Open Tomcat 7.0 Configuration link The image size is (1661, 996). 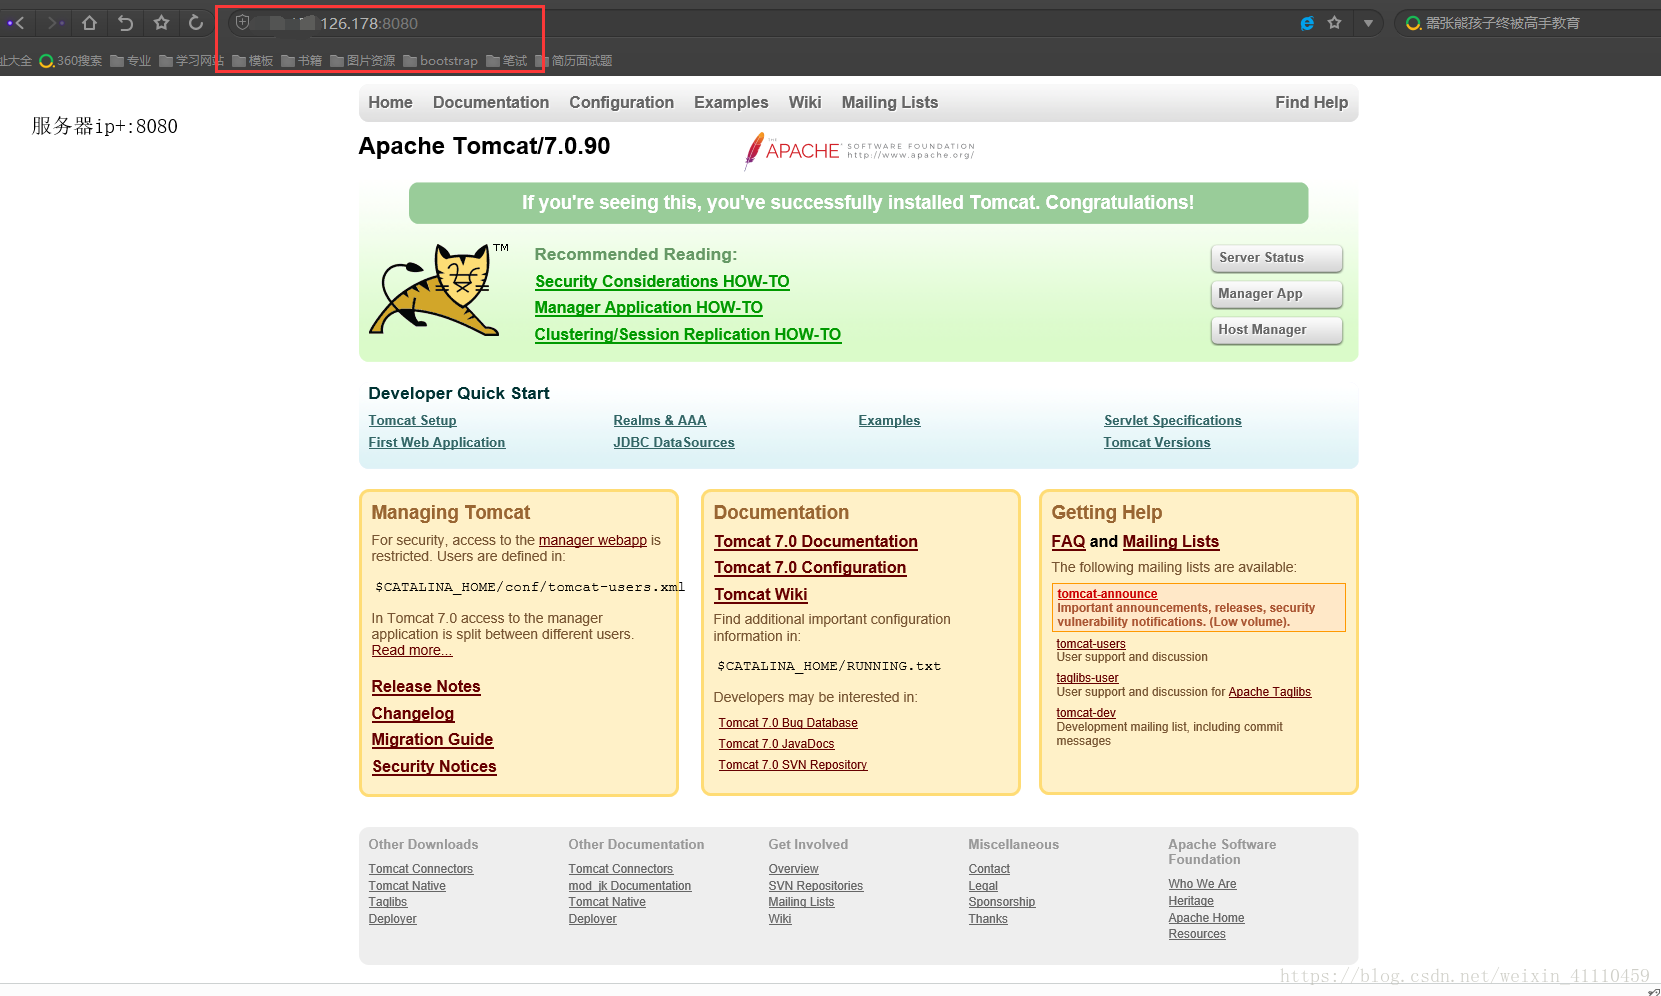tap(810, 568)
